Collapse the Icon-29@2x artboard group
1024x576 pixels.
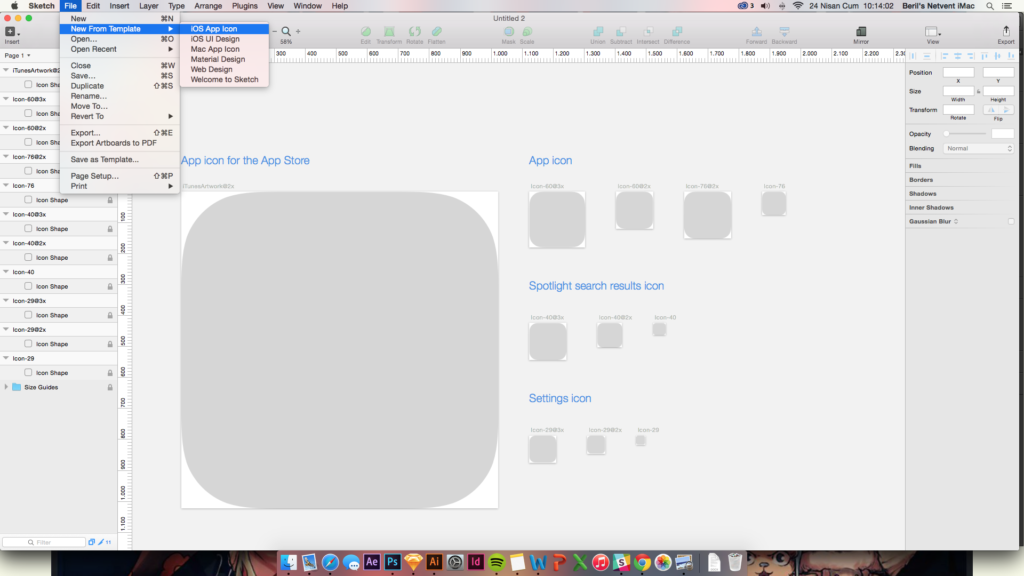pos(6,329)
